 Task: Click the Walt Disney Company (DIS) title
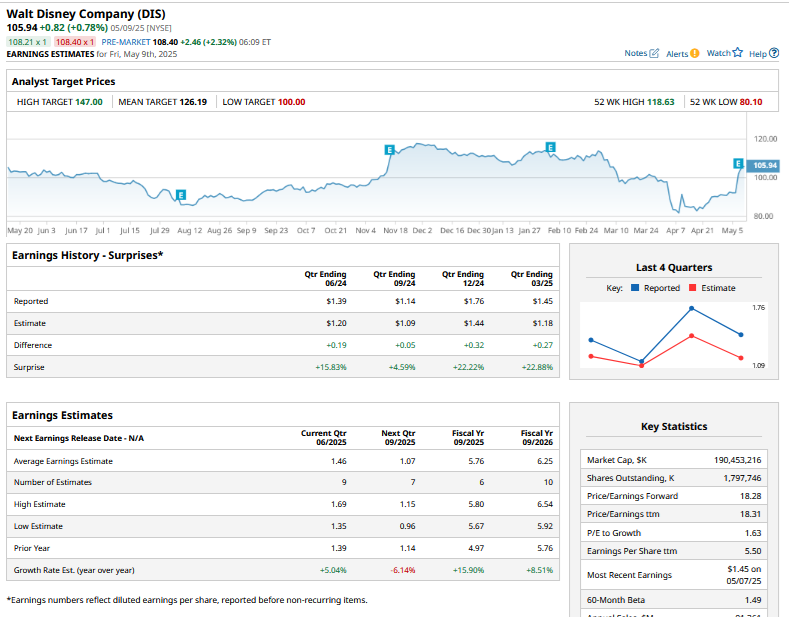click(x=85, y=14)
